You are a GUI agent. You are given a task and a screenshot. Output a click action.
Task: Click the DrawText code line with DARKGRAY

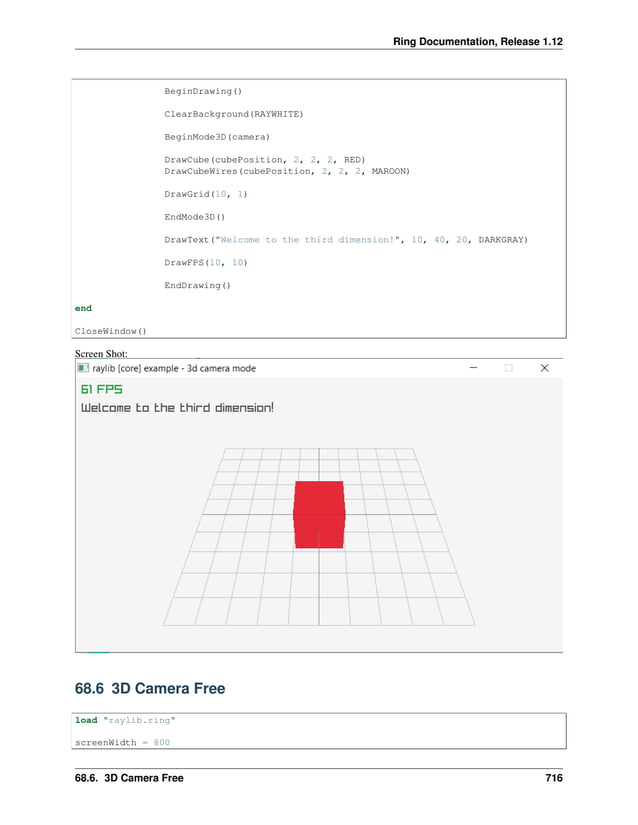[x=346, y=239]
